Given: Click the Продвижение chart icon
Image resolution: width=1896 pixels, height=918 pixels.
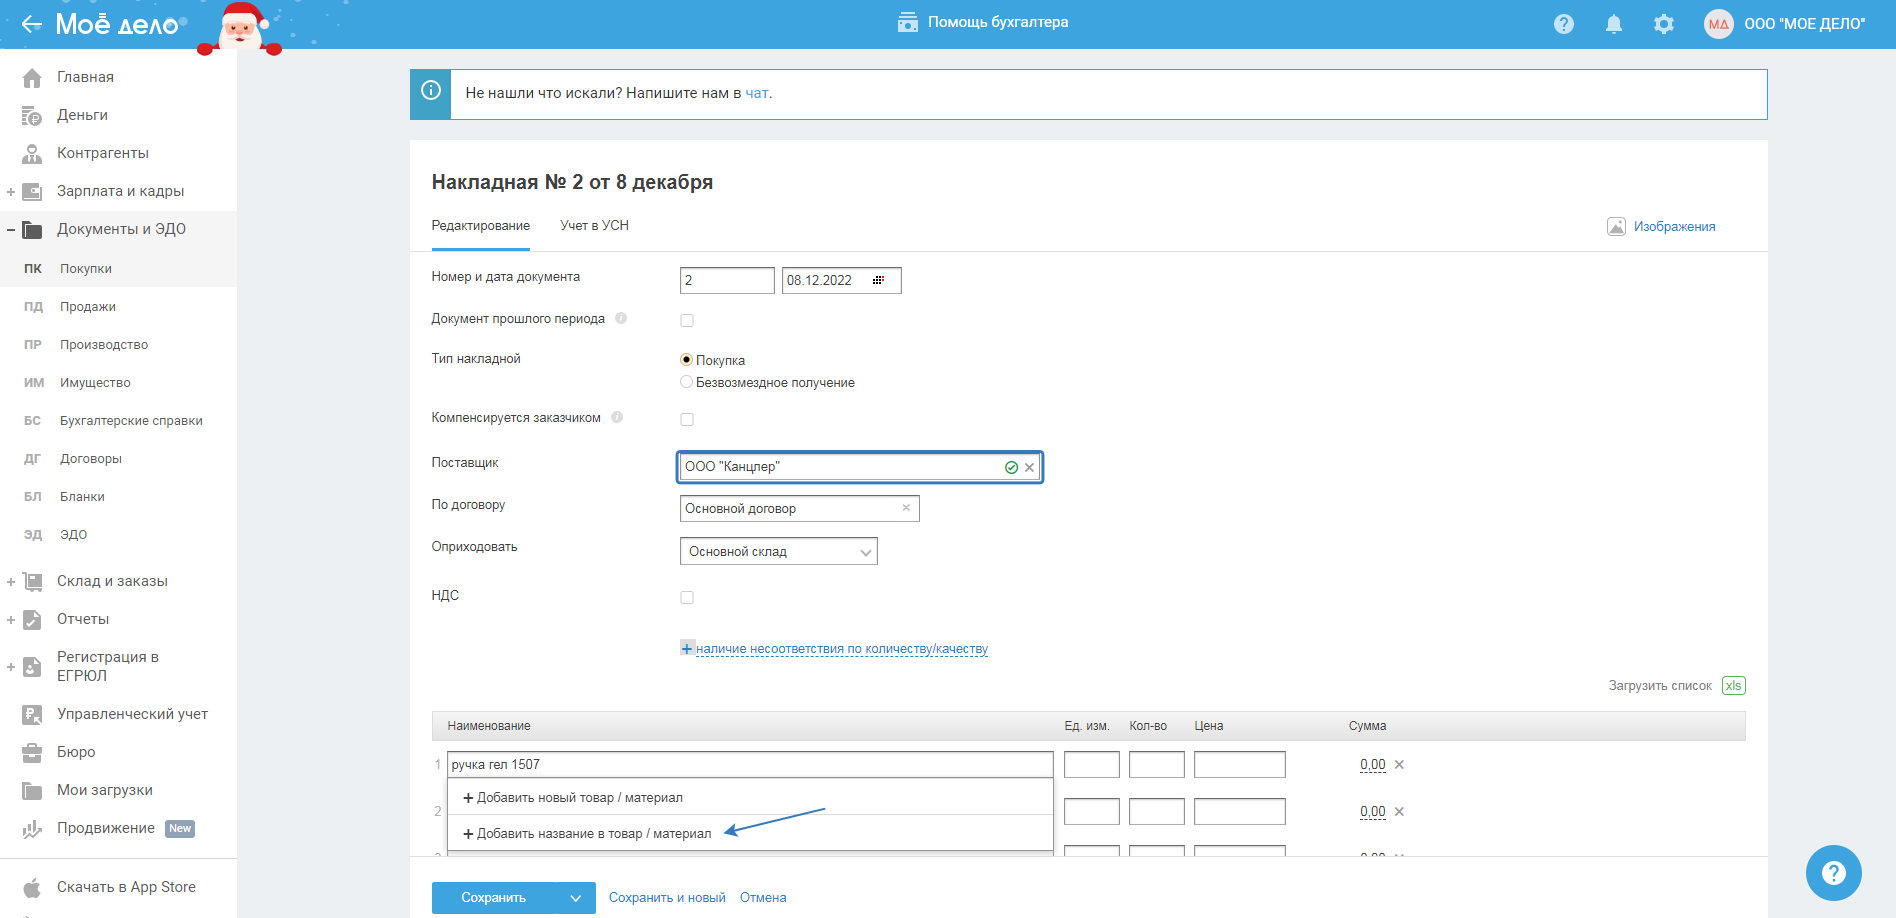Looking at the screenshot, I should click(x=32, y=829).
